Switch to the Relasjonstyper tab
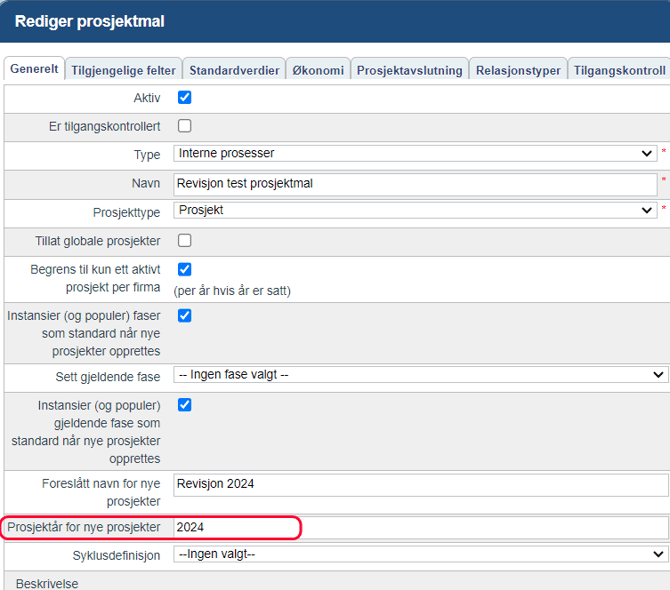This screenshot has height=590, width=670. (518, 70)
